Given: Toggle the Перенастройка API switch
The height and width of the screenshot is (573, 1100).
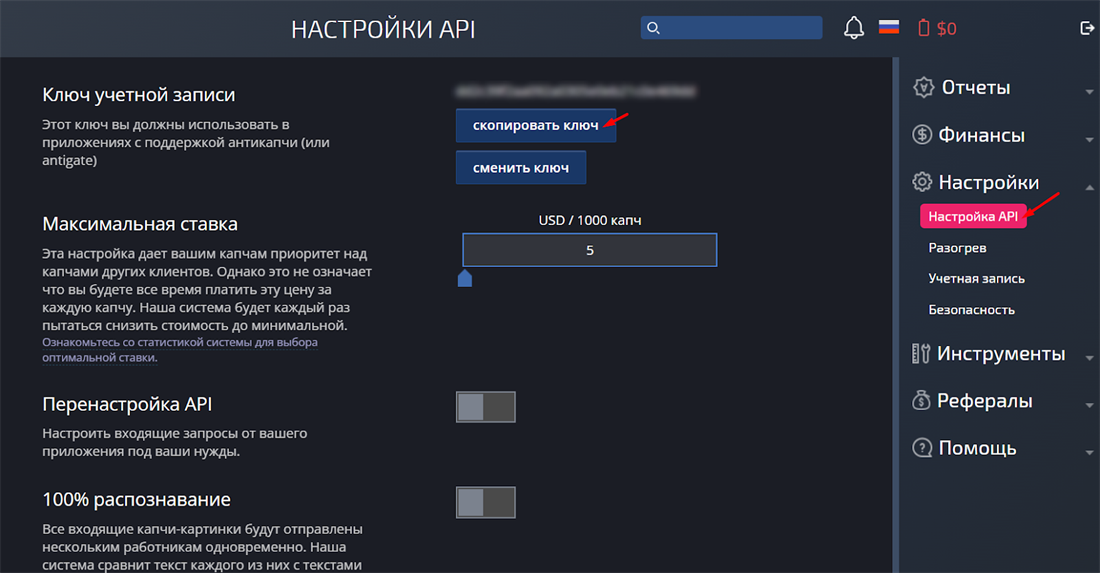Looking at the screenshot, I should (485, 407).
